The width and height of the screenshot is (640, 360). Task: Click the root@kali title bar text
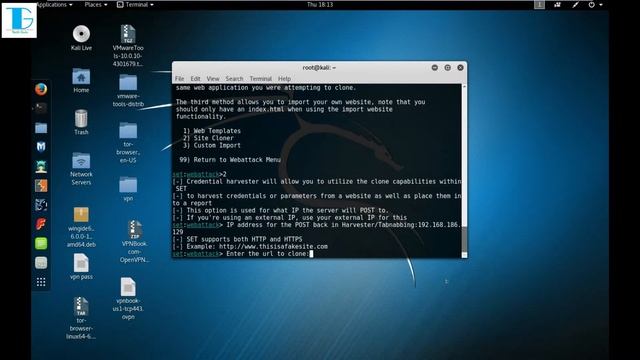(x=319, y=68)
